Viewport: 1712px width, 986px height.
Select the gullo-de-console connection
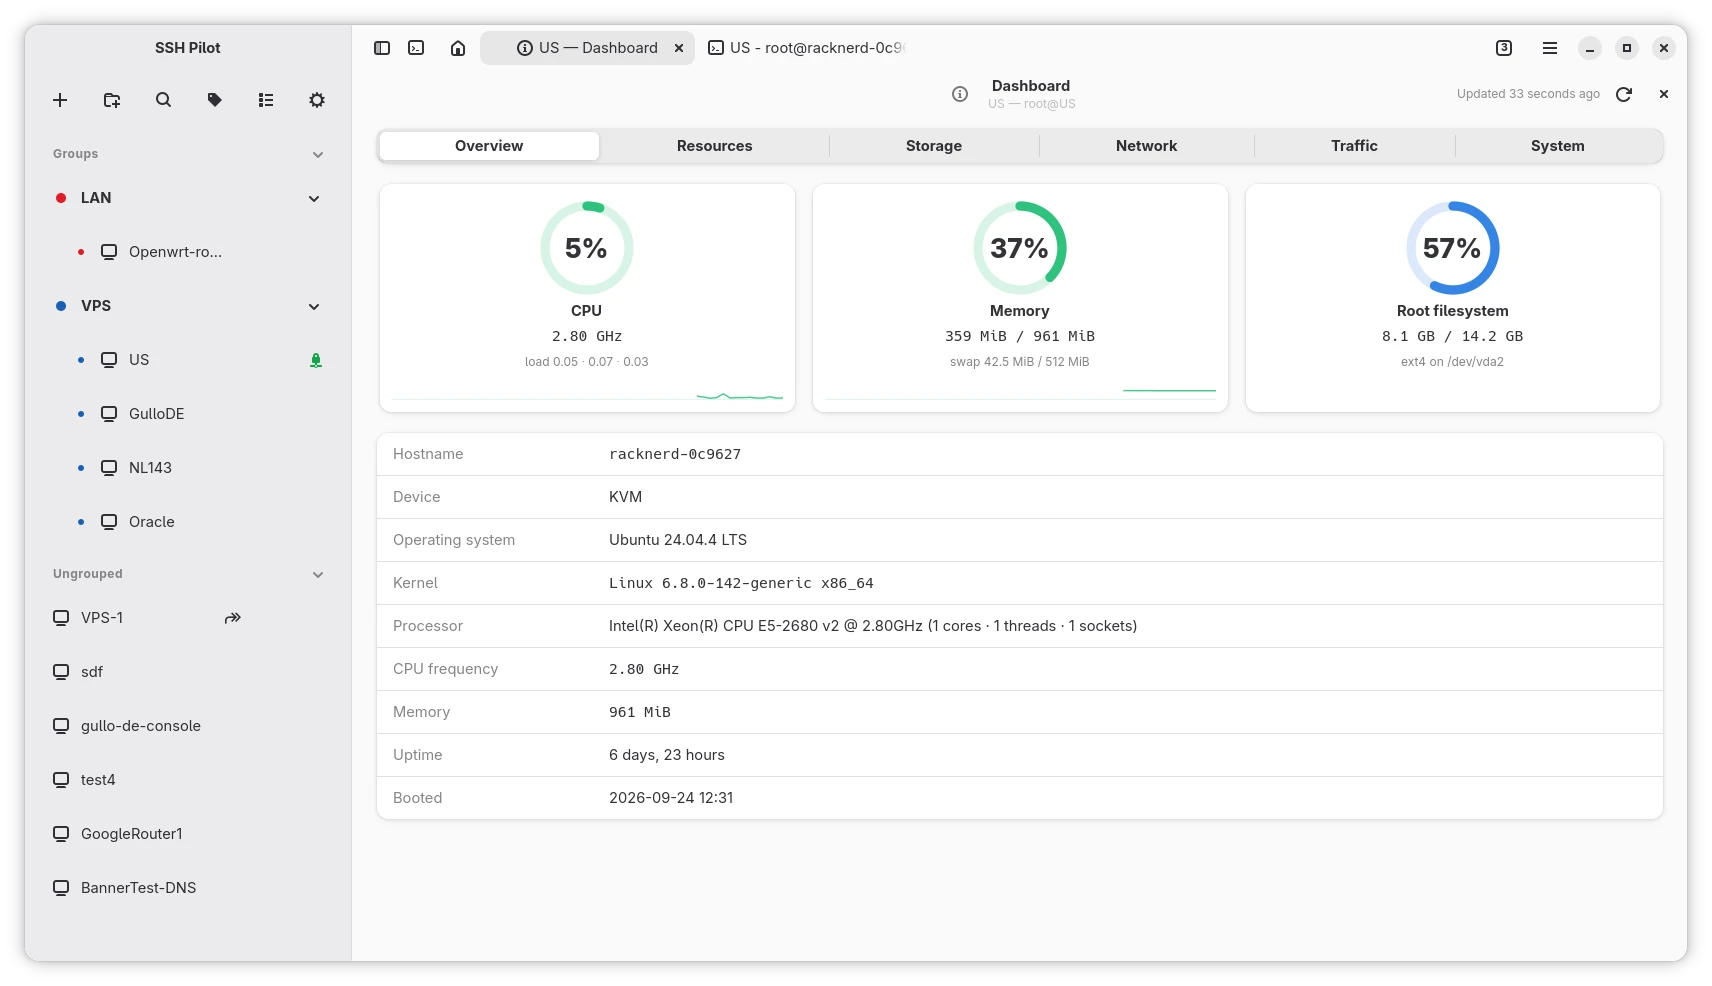click(188, 726)
